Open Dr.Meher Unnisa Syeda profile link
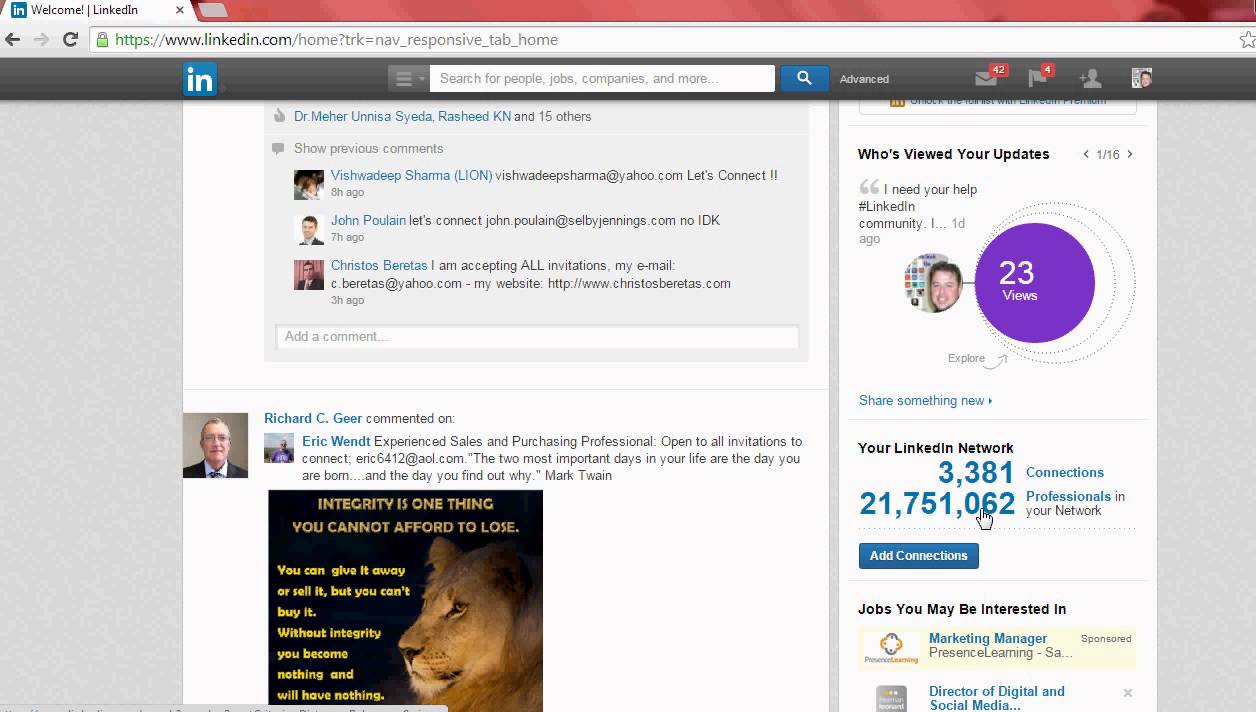The height and width of the screenshot is (712, 1256). click(x=363, y=116)
